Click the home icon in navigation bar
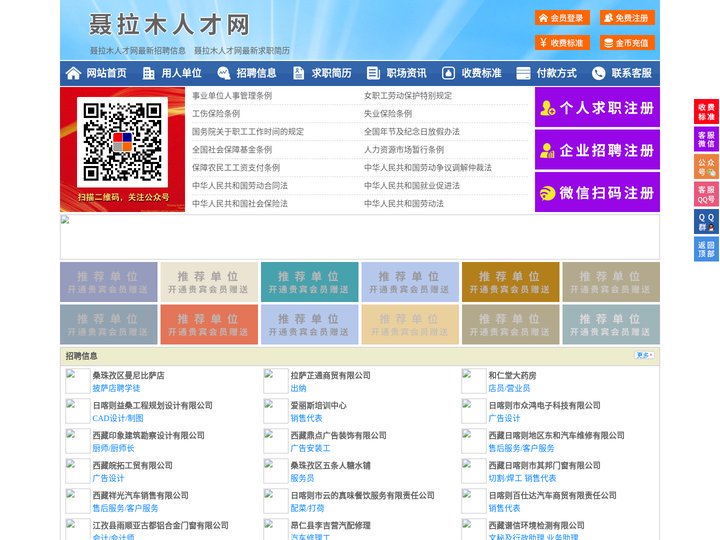The image size is (720, 540). [73, 73]
